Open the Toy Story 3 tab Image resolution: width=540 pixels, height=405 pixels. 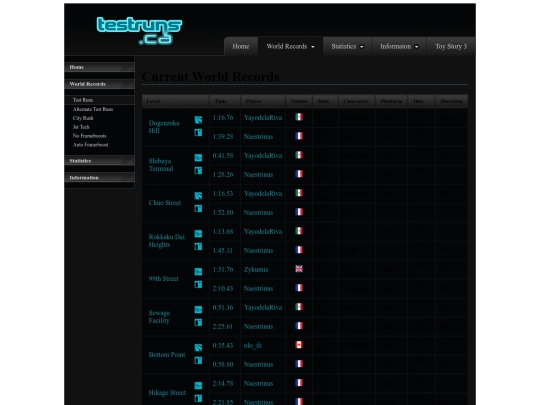click(x=451, y=46)
